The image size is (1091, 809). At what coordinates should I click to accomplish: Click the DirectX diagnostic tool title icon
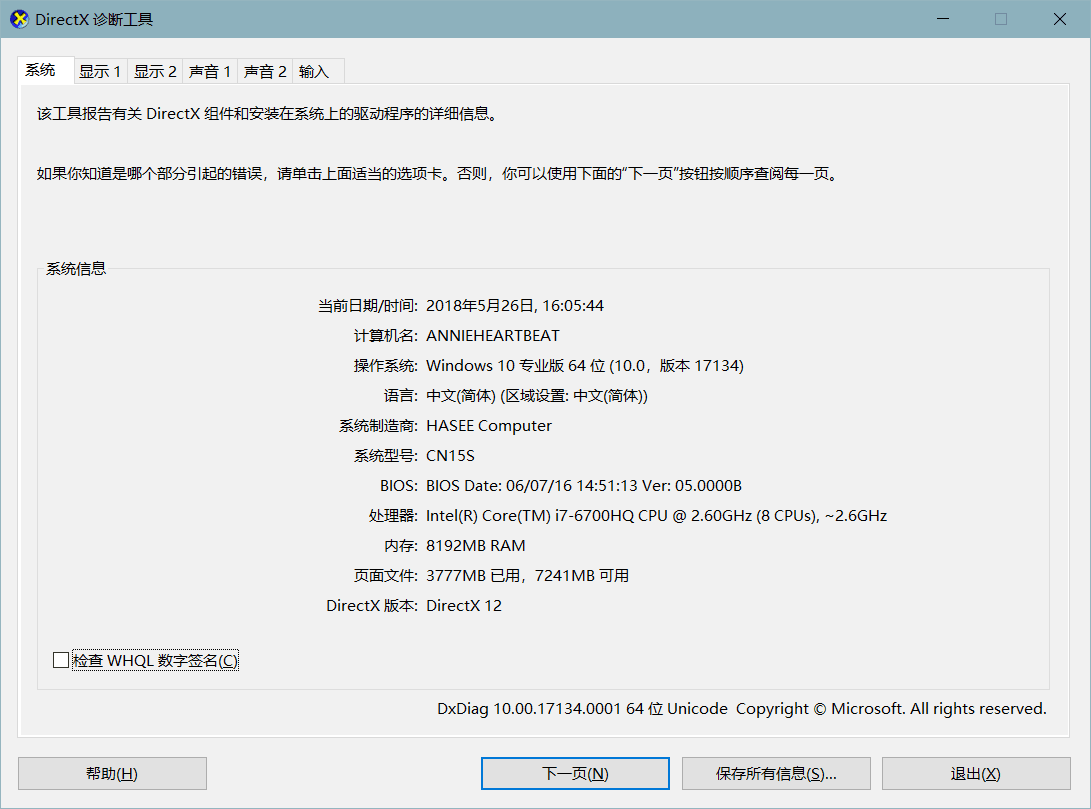pos(19,19)
